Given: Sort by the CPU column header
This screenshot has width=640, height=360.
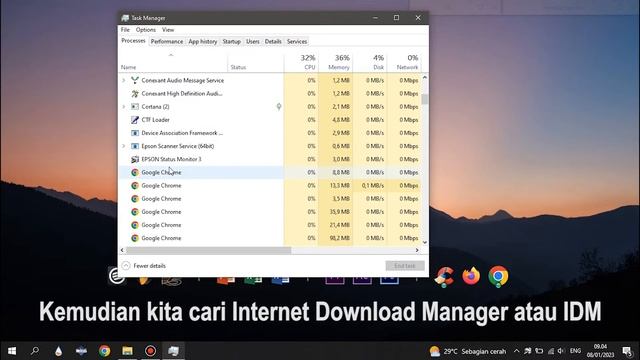Looking at the screenshot, I should pos(301,62).
